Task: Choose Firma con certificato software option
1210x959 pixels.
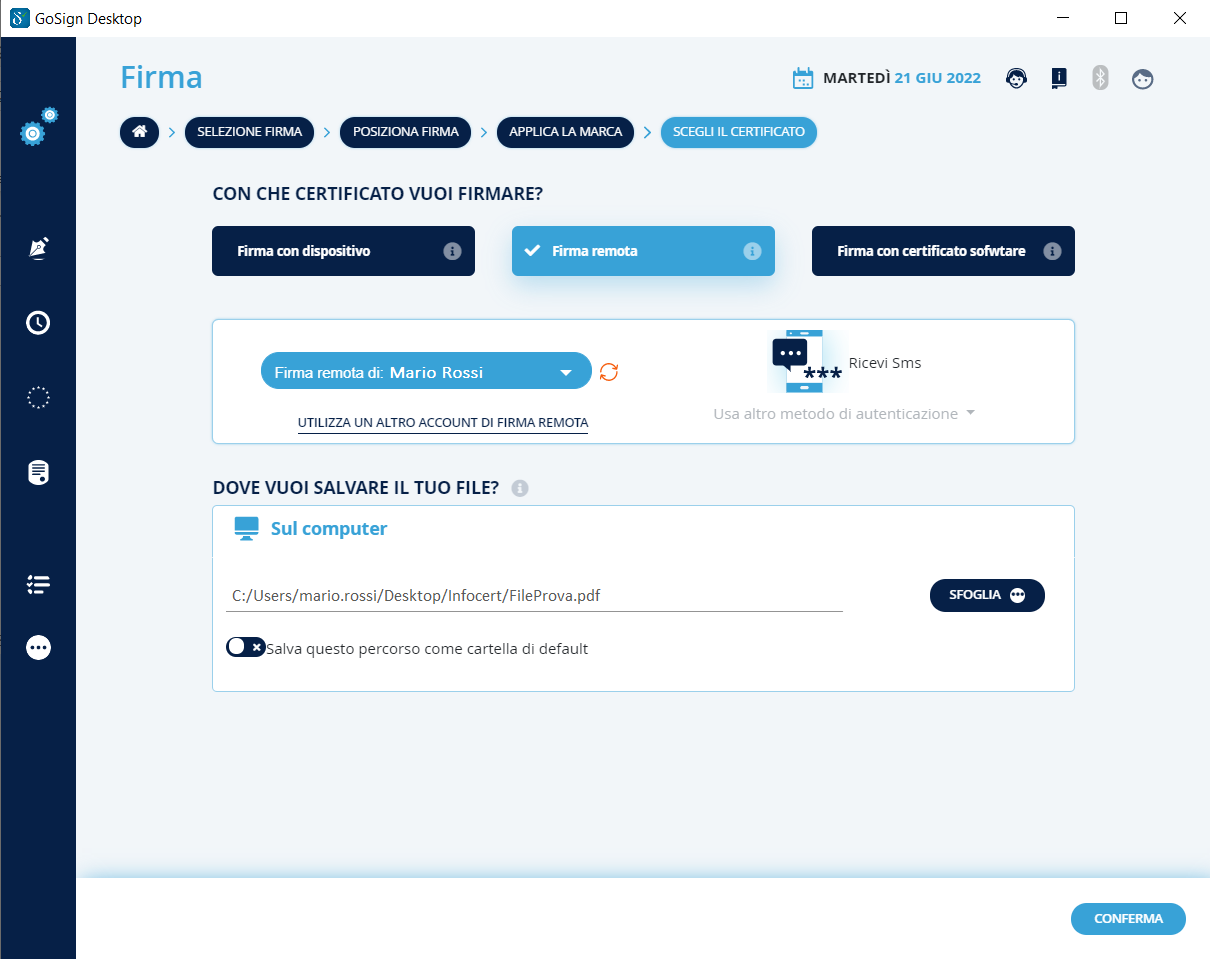Action: pos(943,251)
